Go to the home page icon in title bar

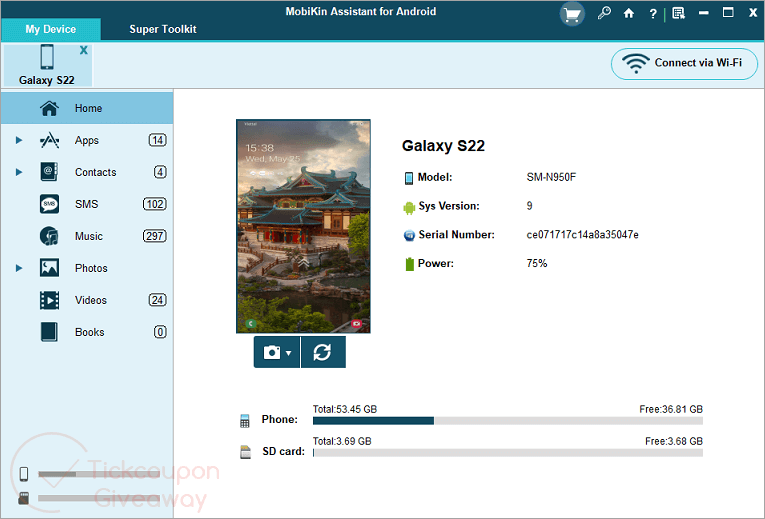tap(629, 14)
